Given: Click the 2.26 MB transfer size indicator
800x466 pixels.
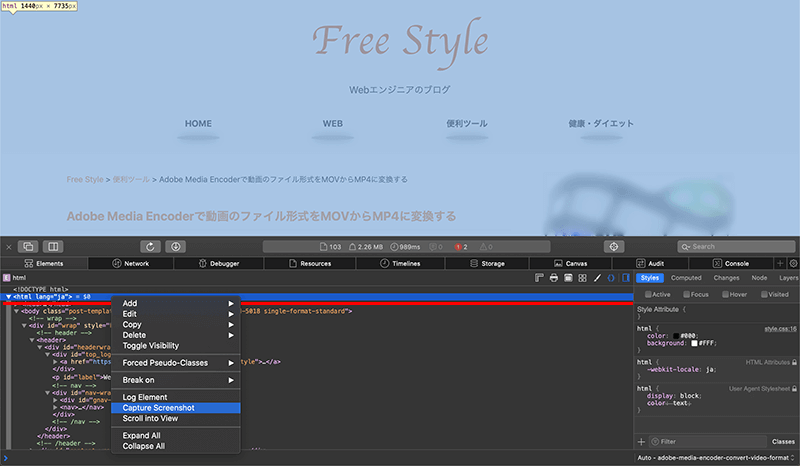Looking at the screenshot, I should pyautogui.click(x=365, y=247).
